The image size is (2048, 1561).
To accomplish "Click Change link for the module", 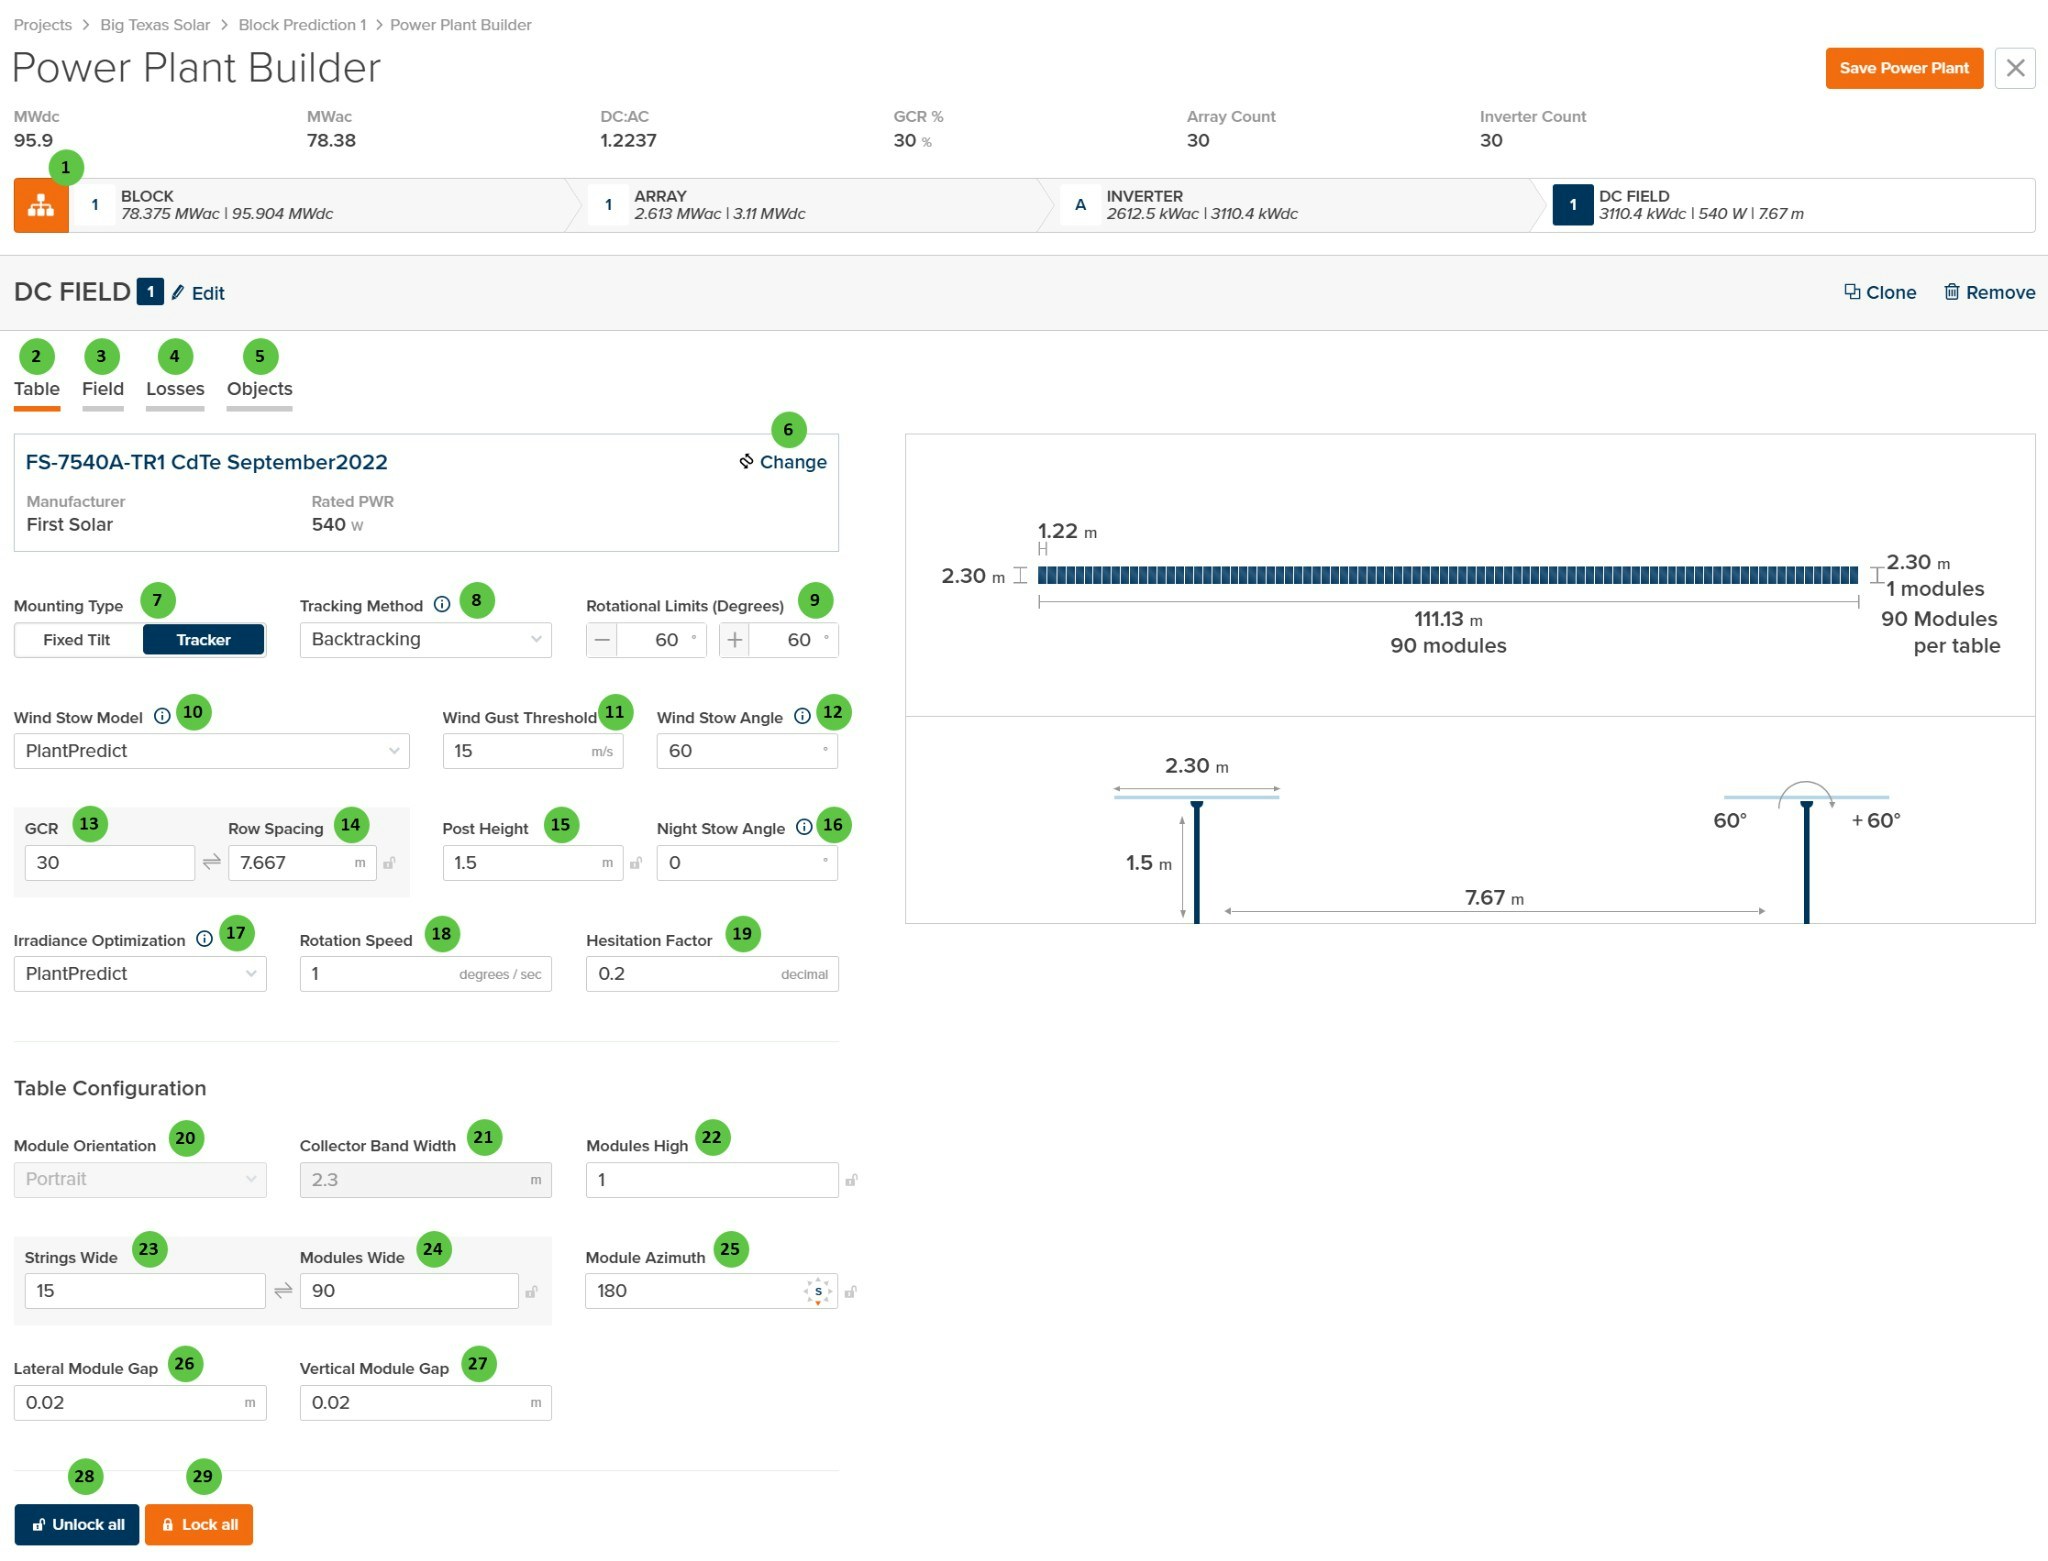I will click(783, 462).
